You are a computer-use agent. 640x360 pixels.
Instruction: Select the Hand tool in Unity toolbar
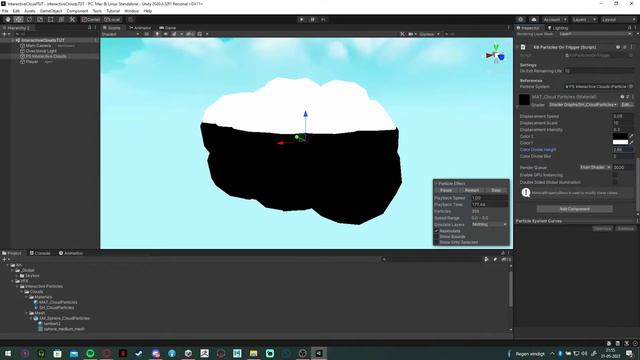pos(8,19)
